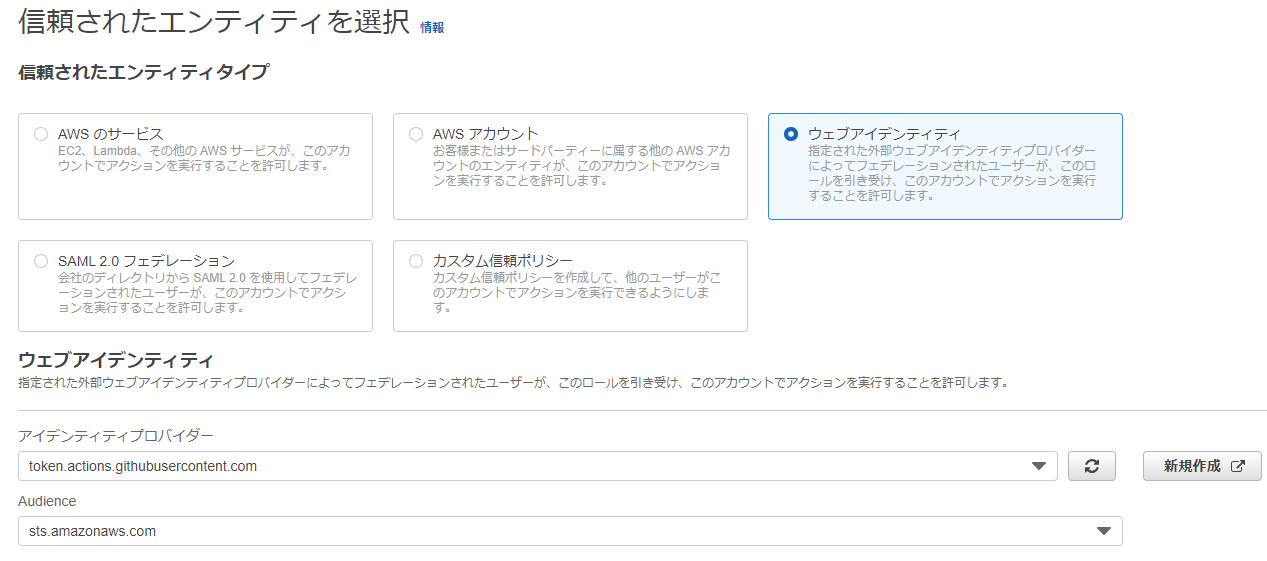This screenshot has height=561, width=1267.
Task: Select the AWS のサービス radio option
Action: (41, 134)
